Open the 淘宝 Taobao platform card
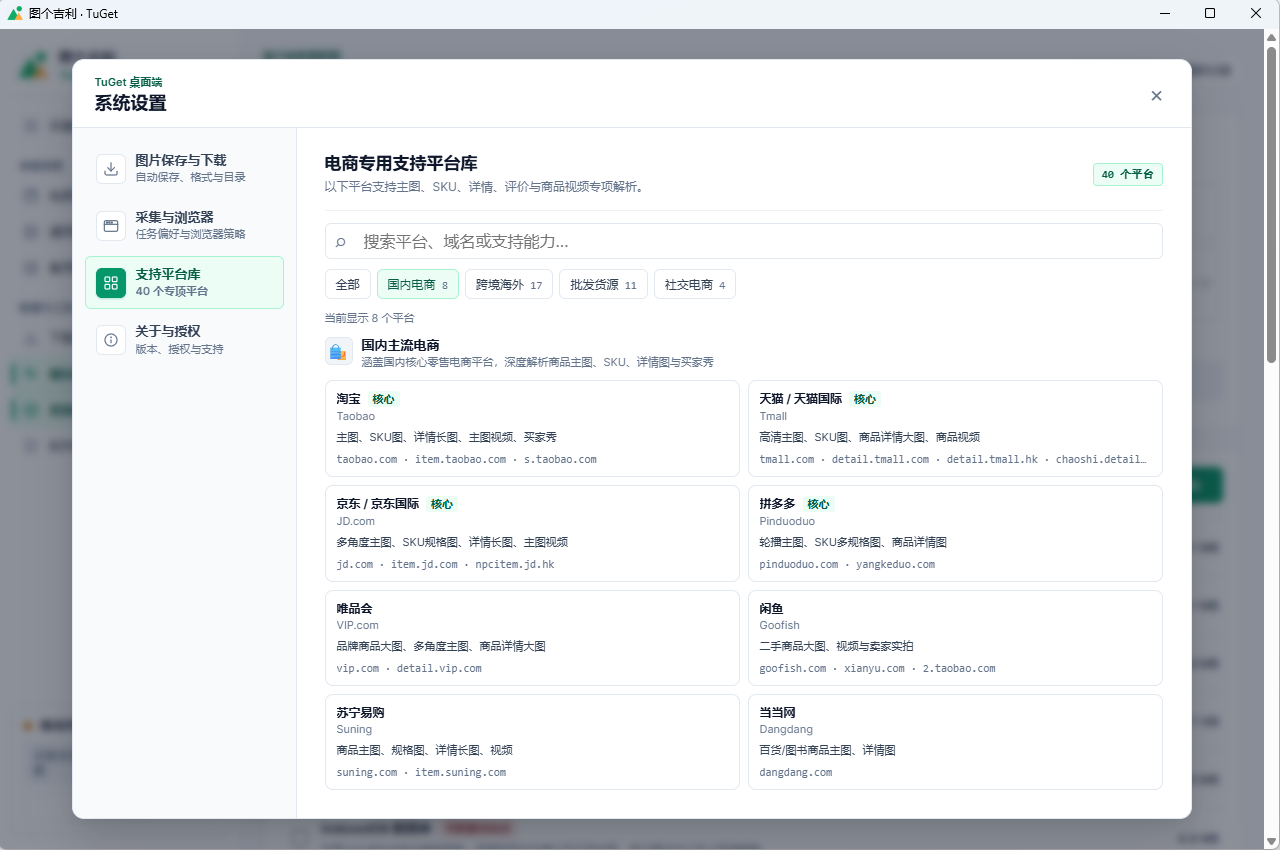The width and height of the screenshot is (1280, 850). 532,428
